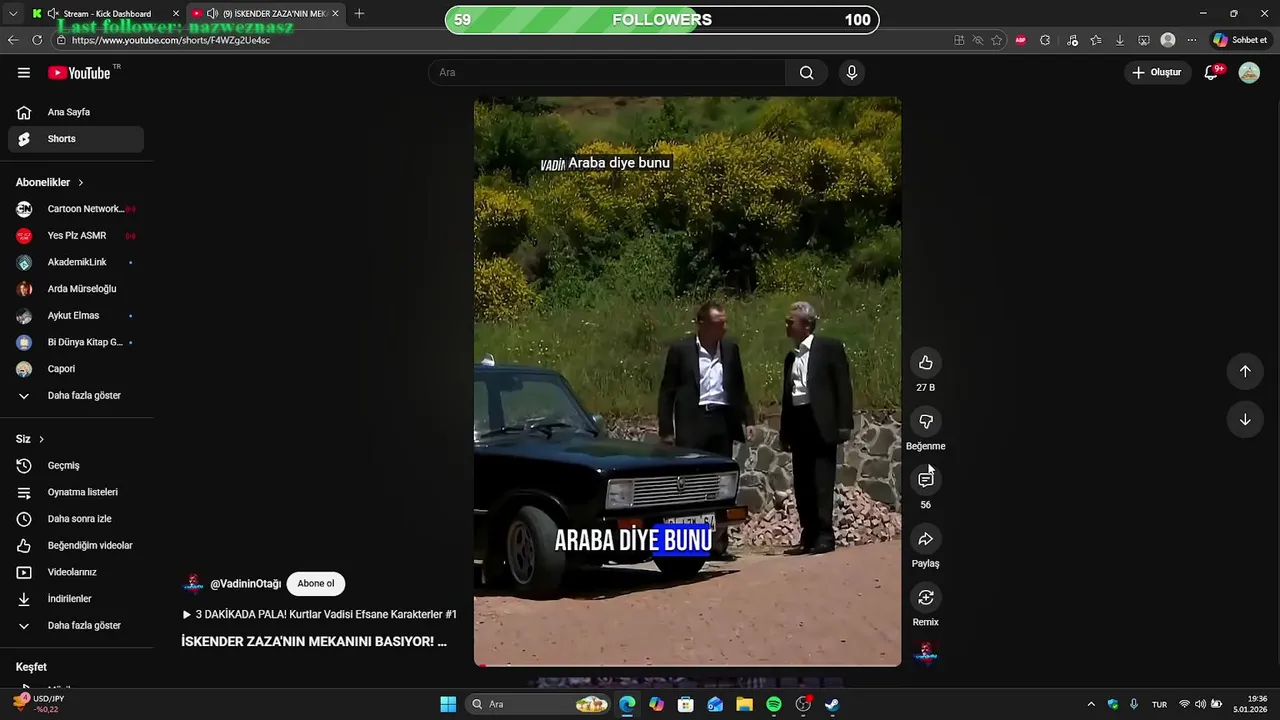Open the YouTube account avatar menu
Image resolution: width=1280 pixels, height=720 pixels.
[1249, 72]
